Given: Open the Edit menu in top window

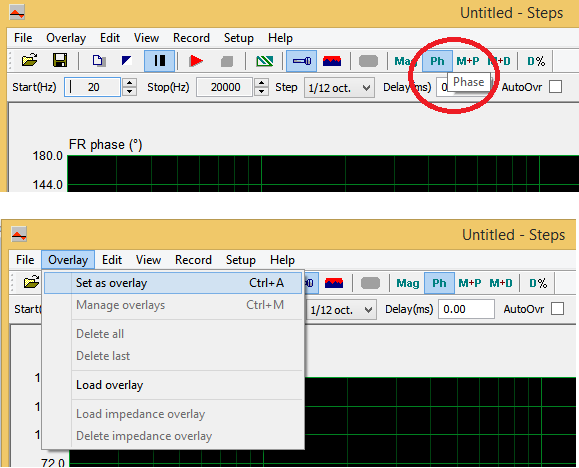Looking at the screenshot, I should [110, 38].
